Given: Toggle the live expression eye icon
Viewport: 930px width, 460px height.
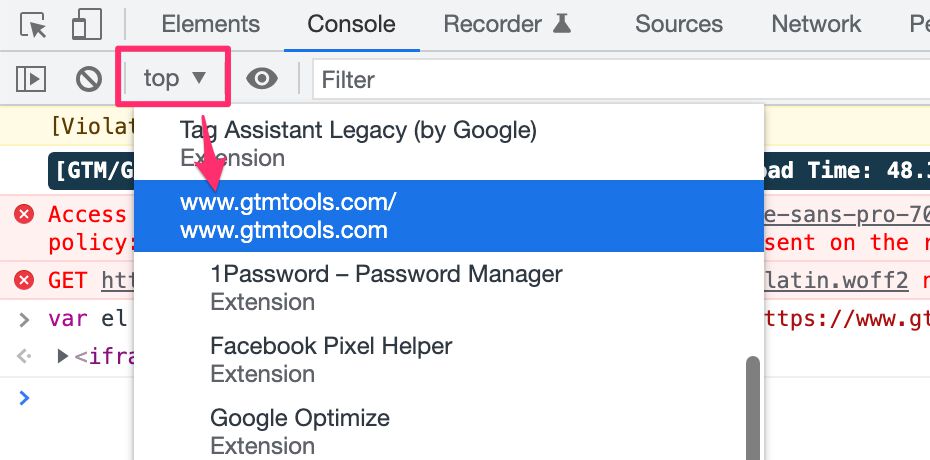Looking at the screenshot, I should point(262,78).
